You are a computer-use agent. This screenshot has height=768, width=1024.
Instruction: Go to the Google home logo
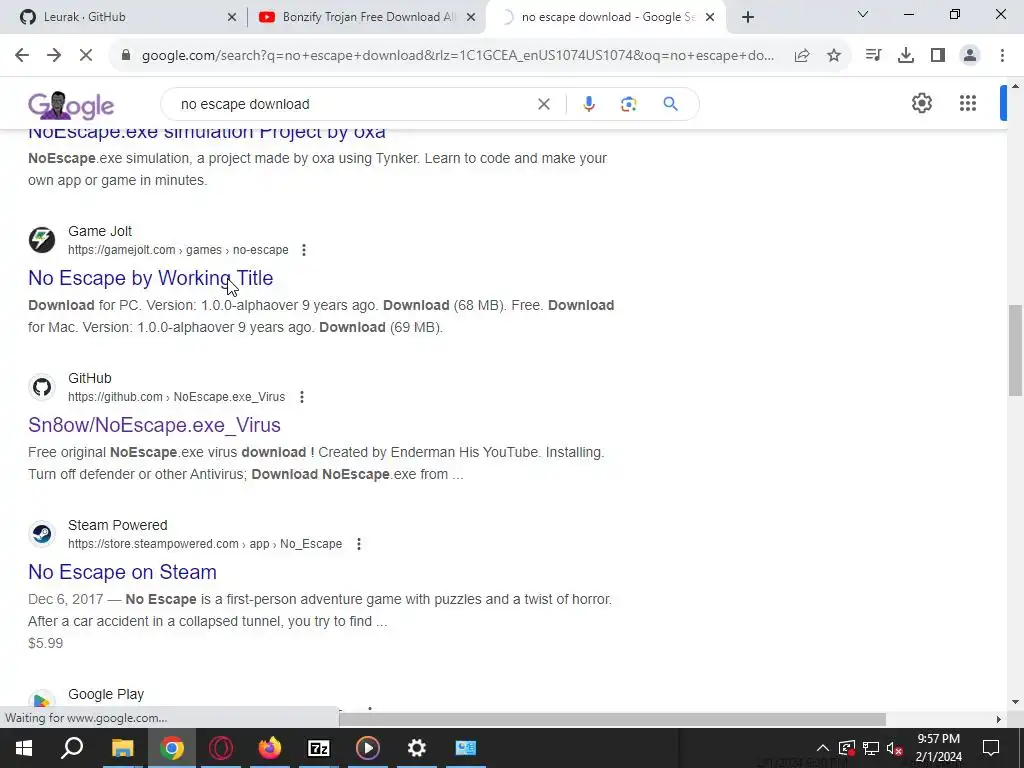[71, 105]
